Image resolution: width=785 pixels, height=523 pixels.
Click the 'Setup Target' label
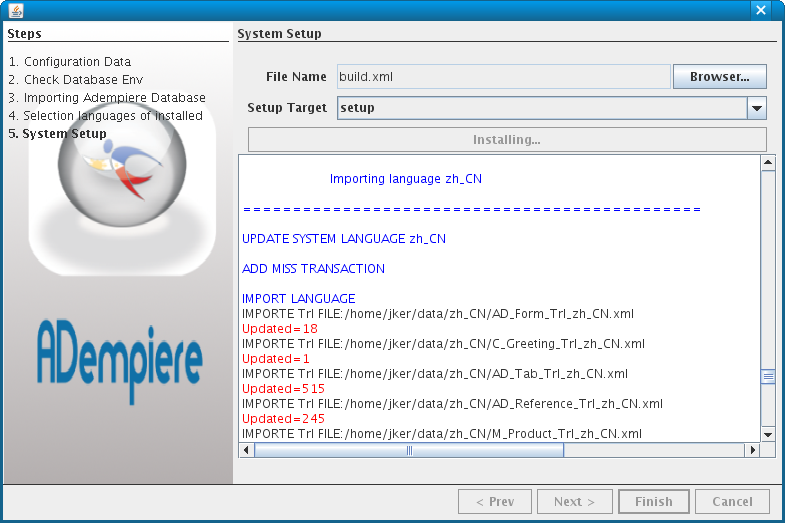coord(287,108)
